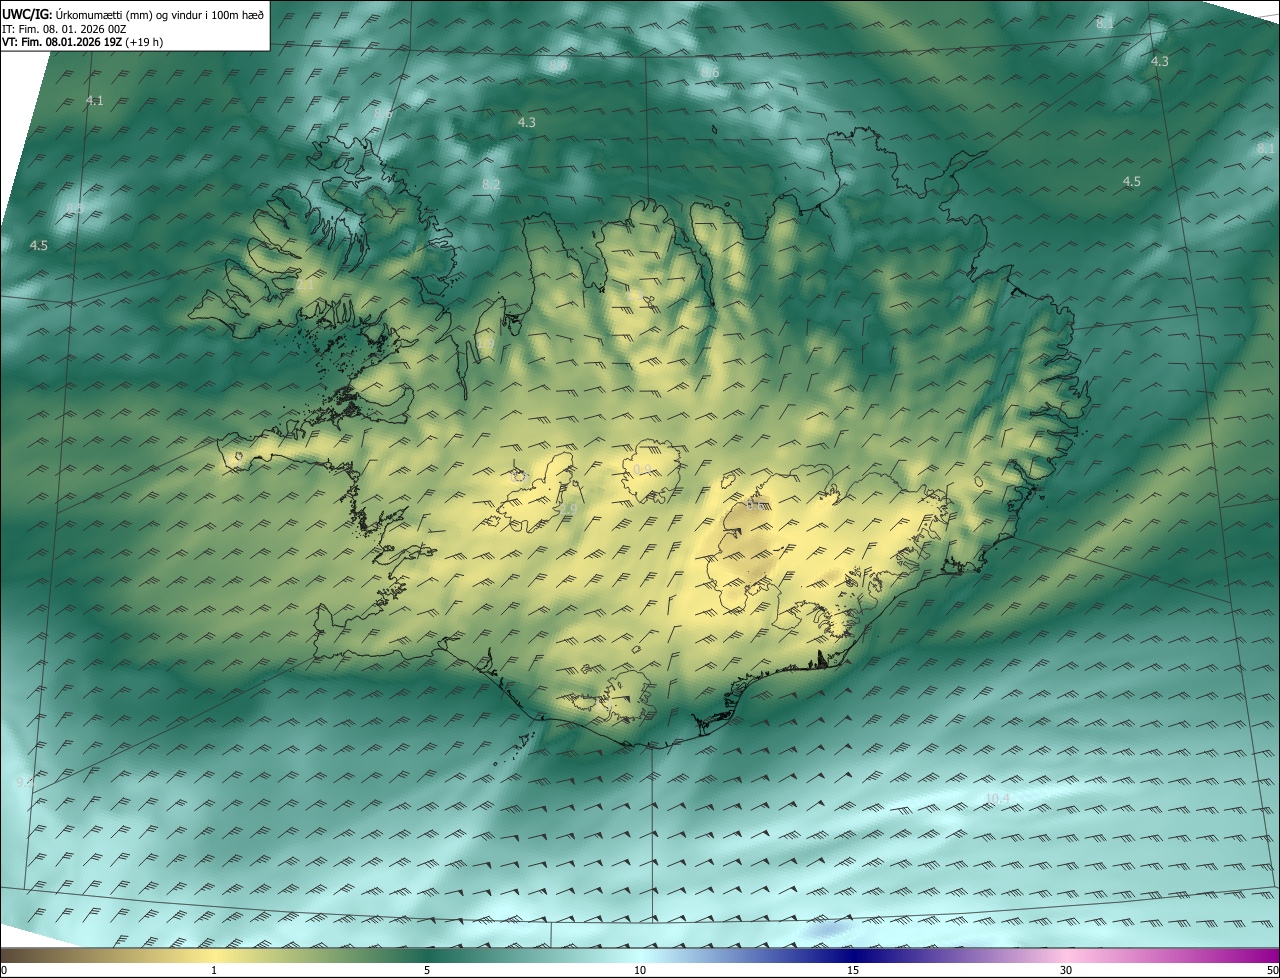Click the '9.2' value label on the map
Viewport: 1280px width, 978px height.
[x=24, y=781]
